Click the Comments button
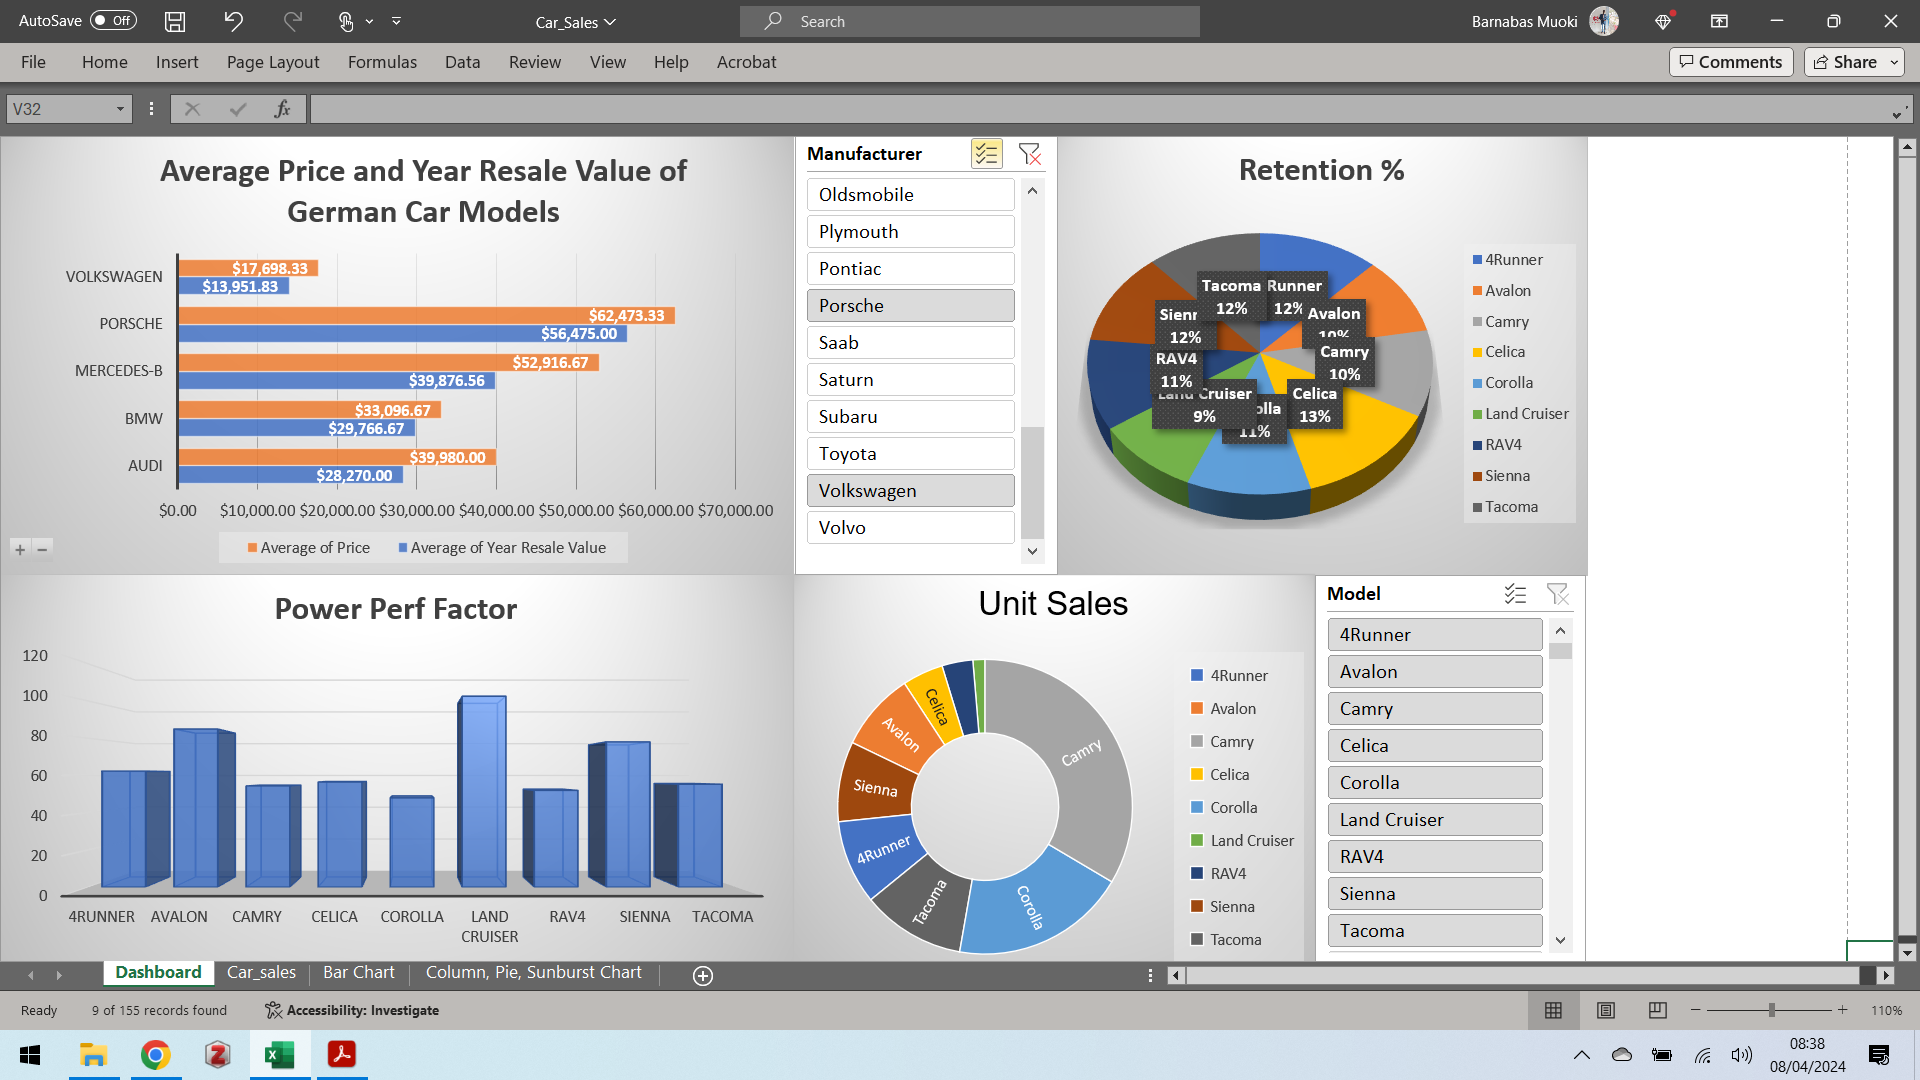1920x1080 pixels. (x=1731, y=61)
